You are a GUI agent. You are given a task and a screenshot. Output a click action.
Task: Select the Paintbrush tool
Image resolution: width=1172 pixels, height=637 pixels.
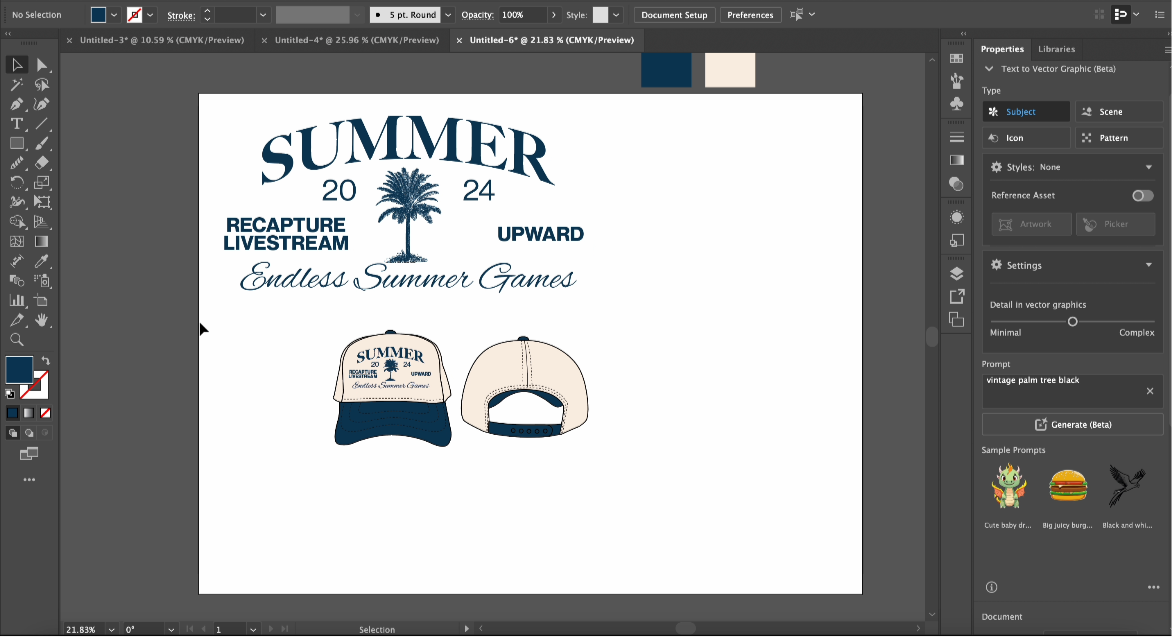[x=42, y=142]
